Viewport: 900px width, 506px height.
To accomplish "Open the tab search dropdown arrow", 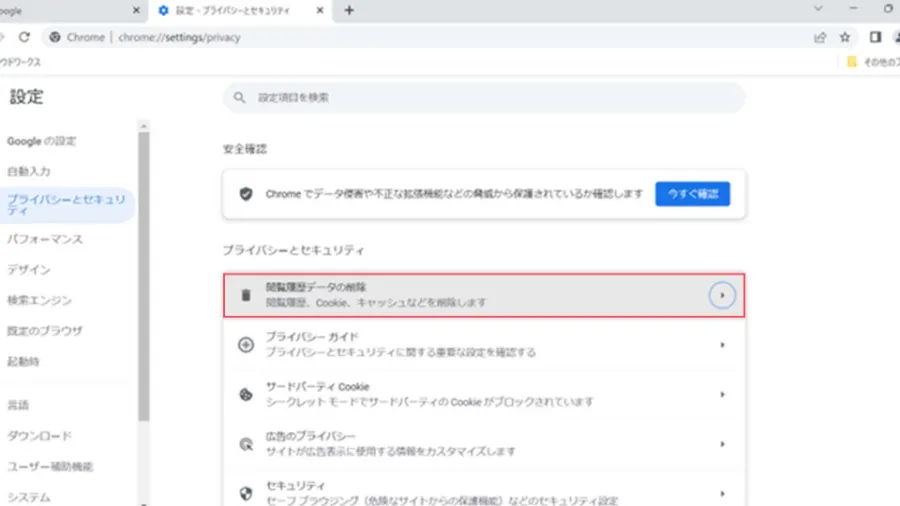I will [818, 9].
